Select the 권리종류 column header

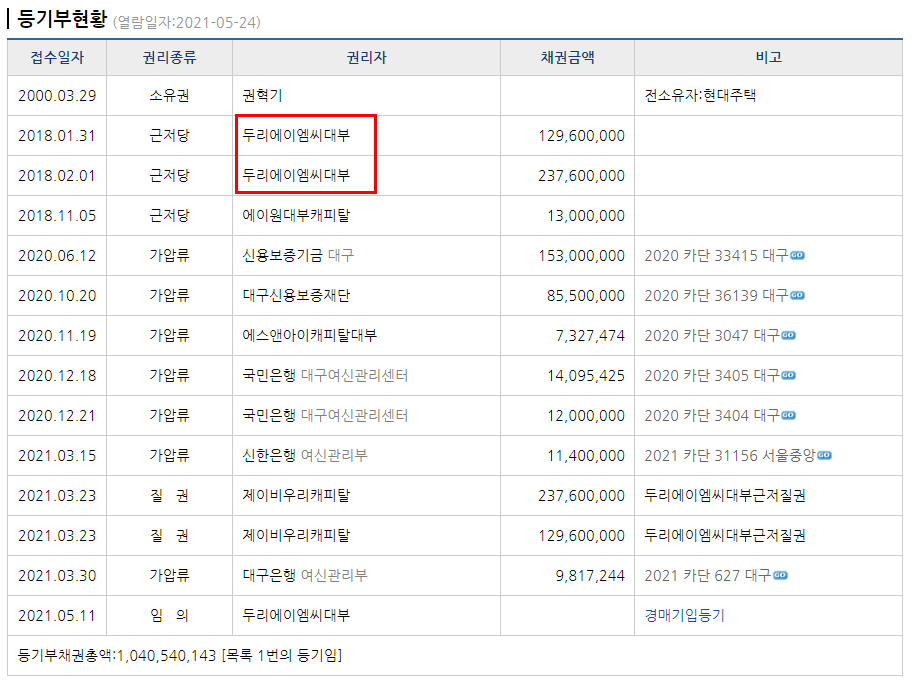169,58
